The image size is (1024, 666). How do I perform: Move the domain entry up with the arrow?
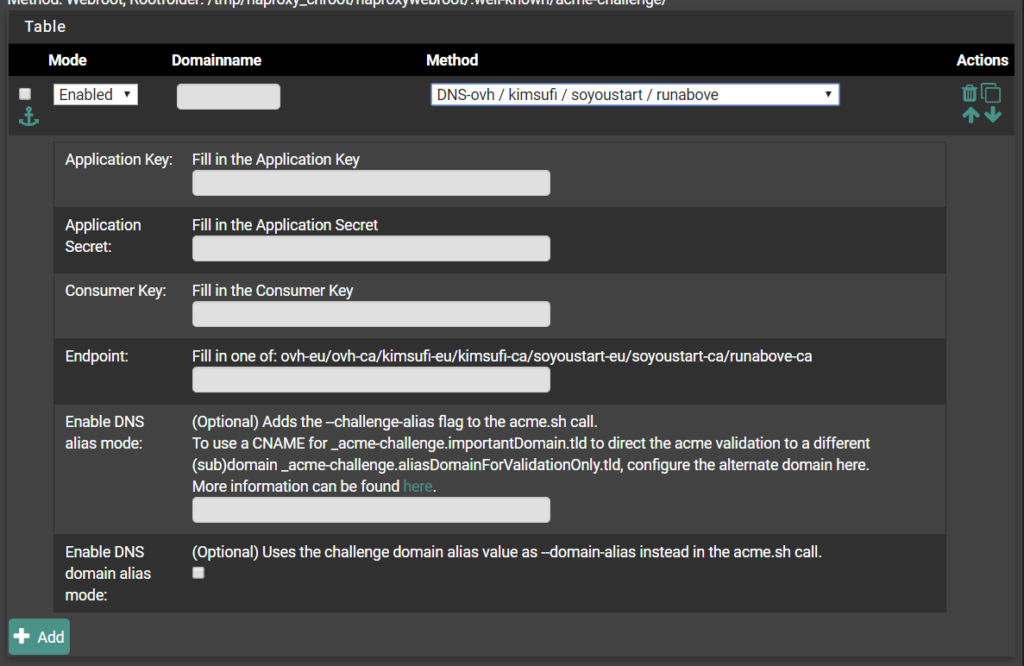[x=970, y=115]
